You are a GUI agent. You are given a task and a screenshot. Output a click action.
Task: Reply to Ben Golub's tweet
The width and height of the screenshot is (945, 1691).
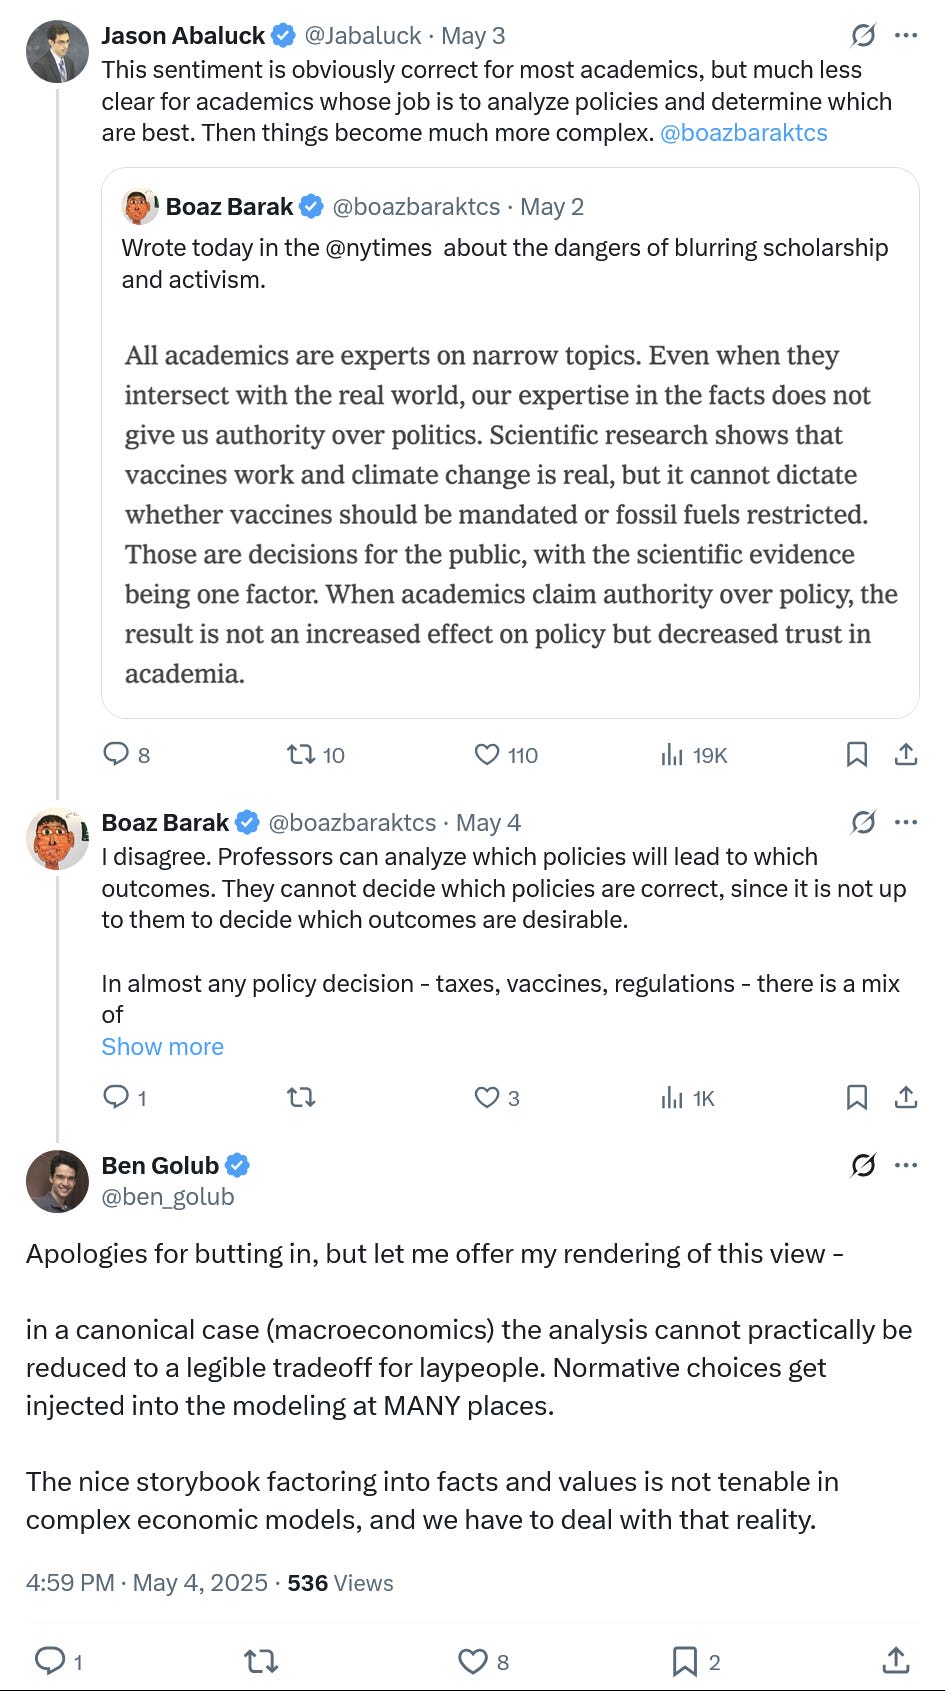50,1661
